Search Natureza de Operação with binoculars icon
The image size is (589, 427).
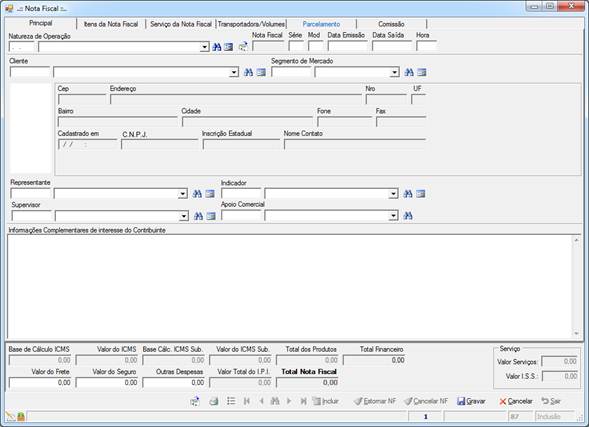(x=217, y=47)
